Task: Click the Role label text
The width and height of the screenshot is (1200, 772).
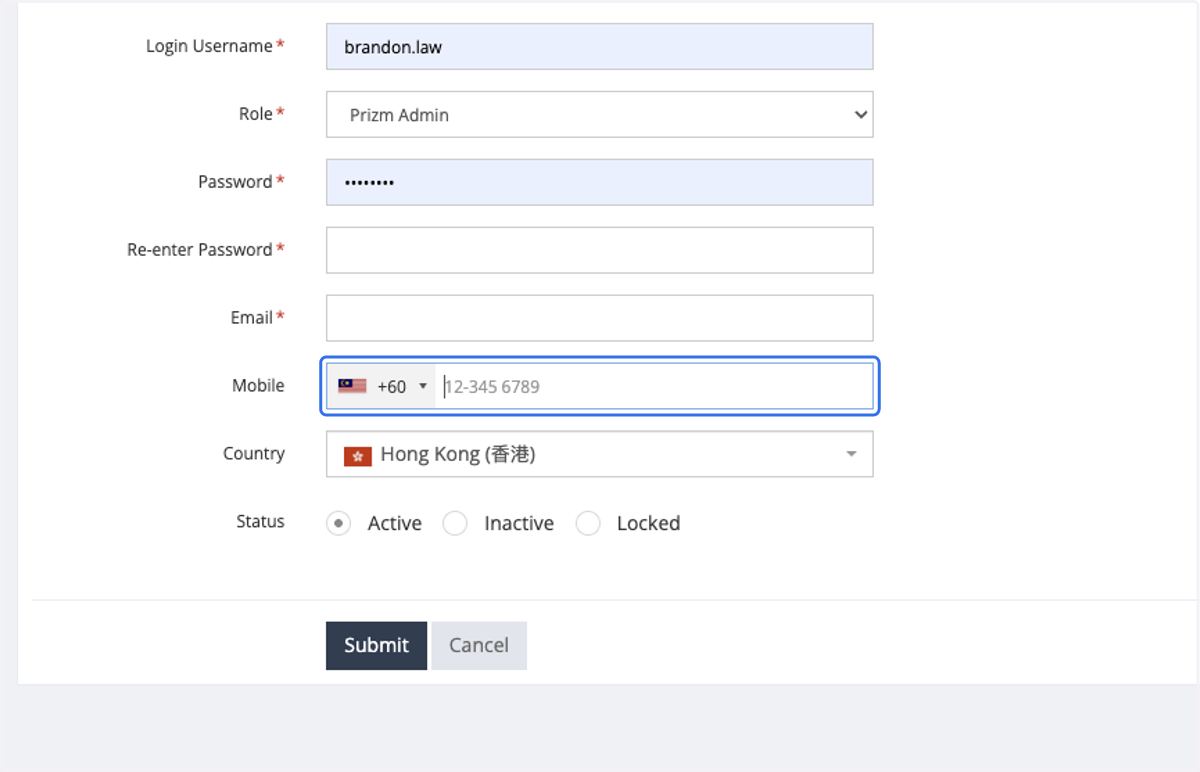Action: pos(256,114)
